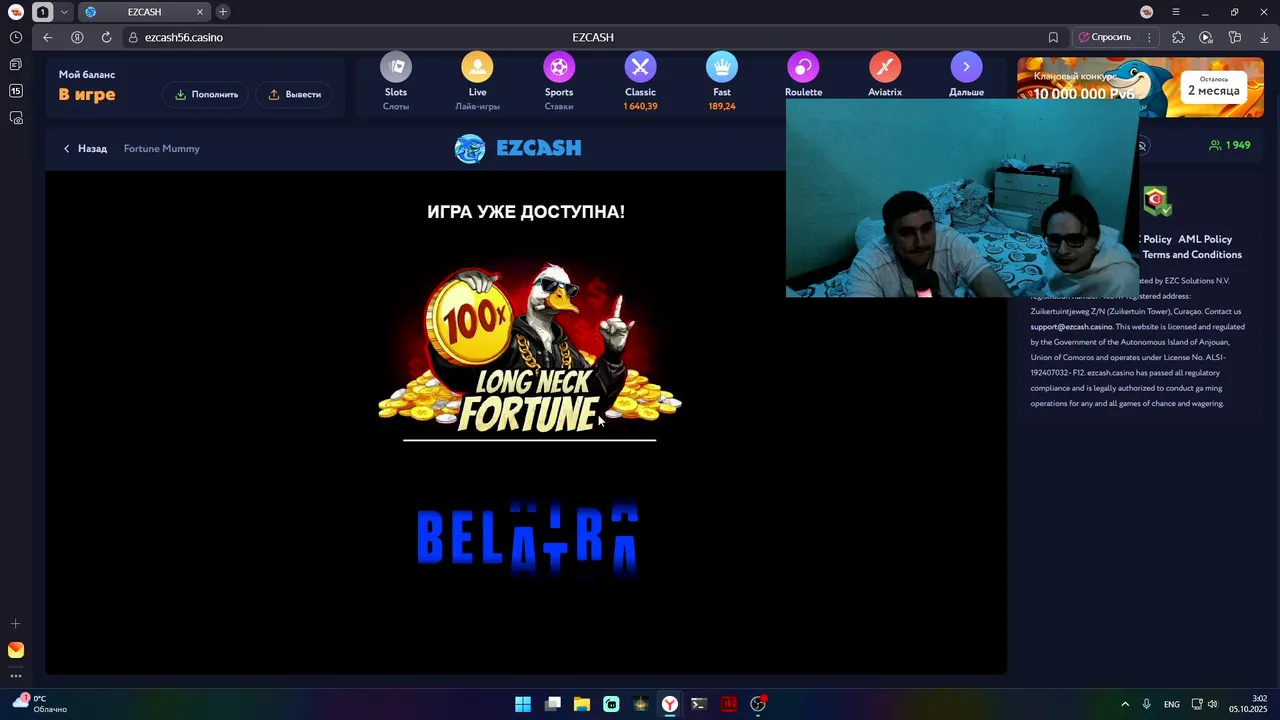
Task: Go back with the Назад link
Action: 85,148
